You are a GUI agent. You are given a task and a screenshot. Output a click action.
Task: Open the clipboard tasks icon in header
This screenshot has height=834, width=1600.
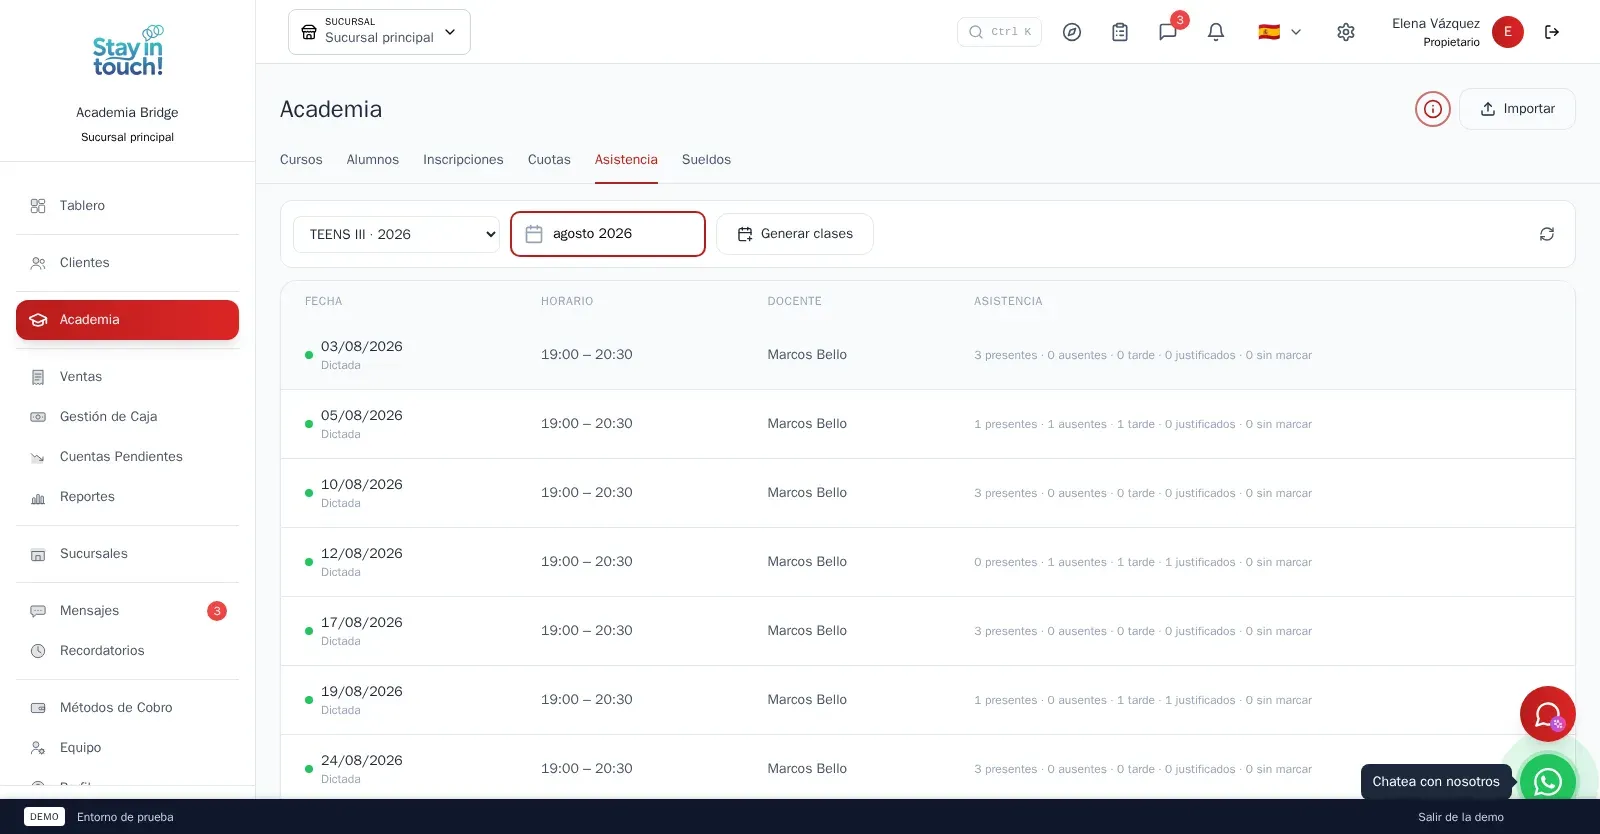1120,32
